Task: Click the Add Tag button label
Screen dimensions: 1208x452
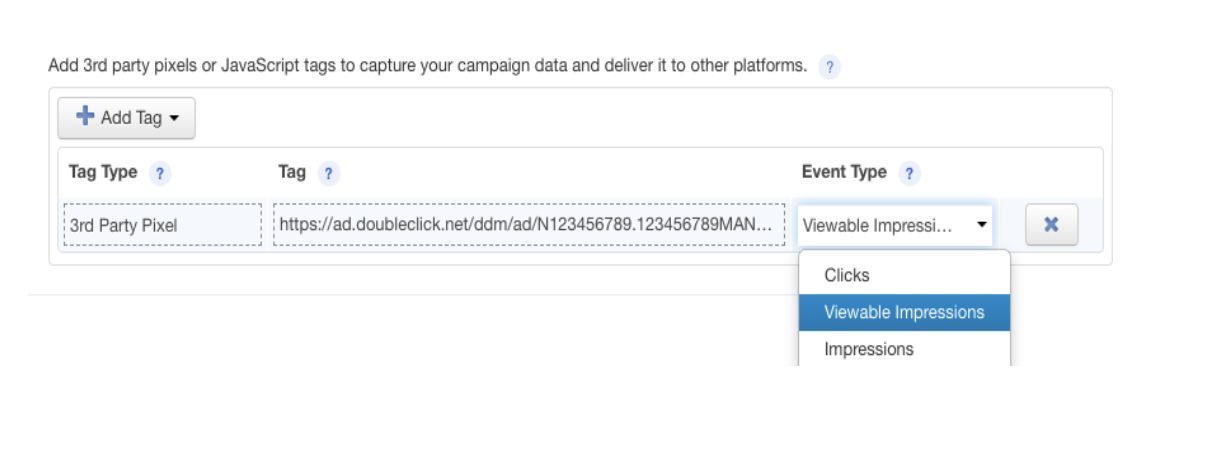Action: click(131, 118)
